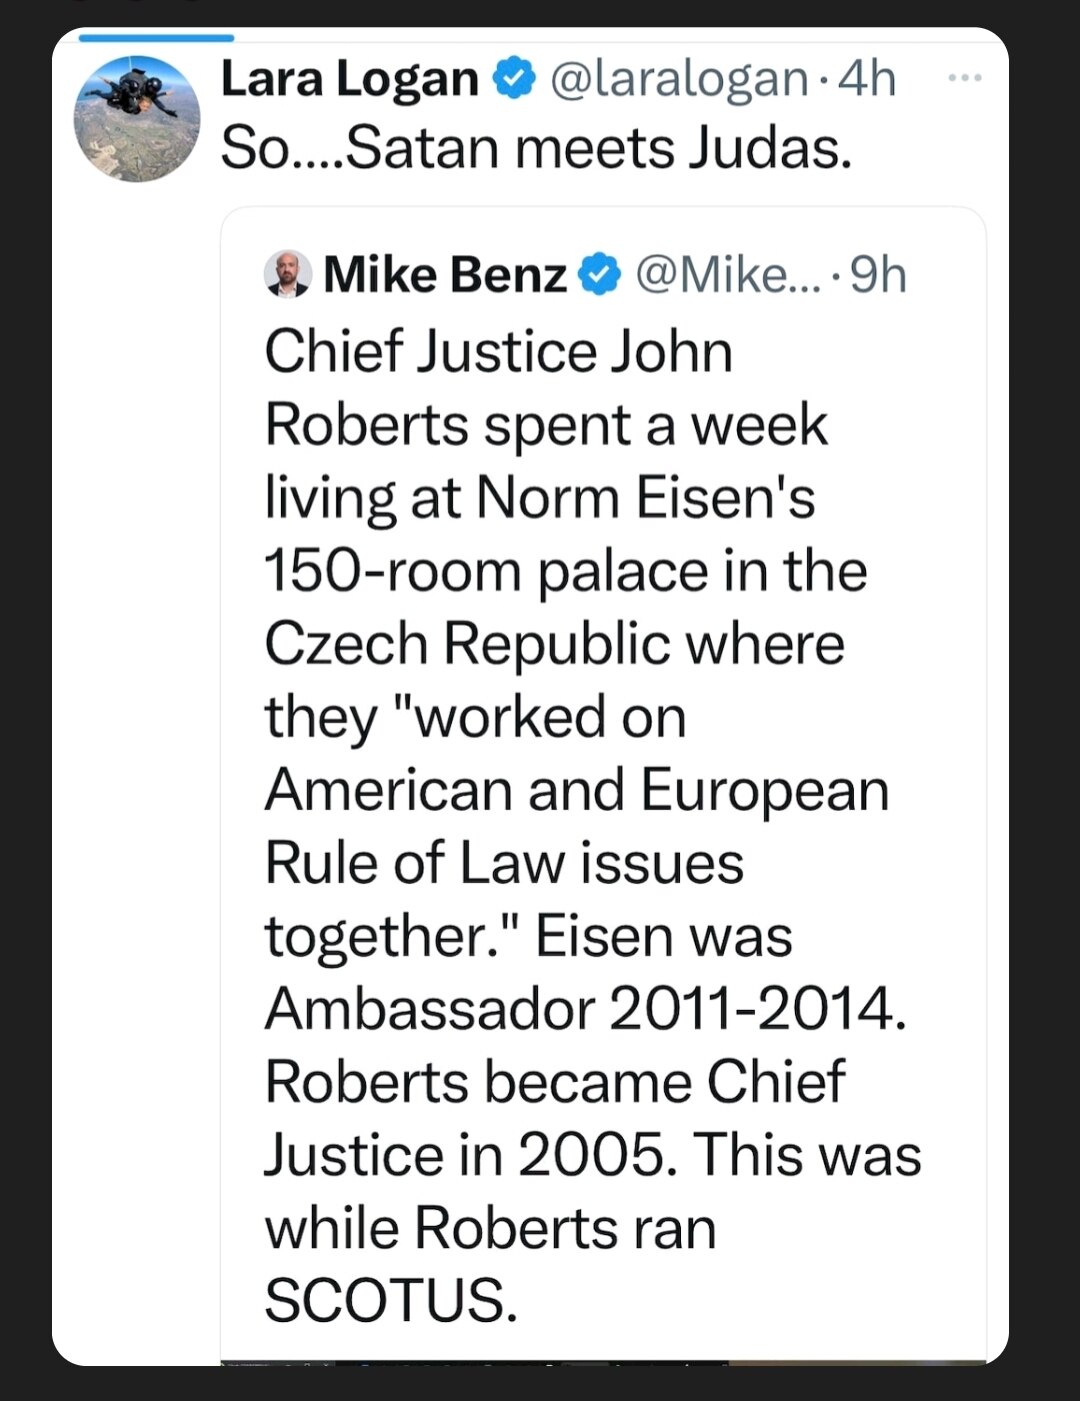Open the three-dot dropdown at top right
Image resolution: width=1080 pixels, height=1401 pixels.
coord(966,75)
